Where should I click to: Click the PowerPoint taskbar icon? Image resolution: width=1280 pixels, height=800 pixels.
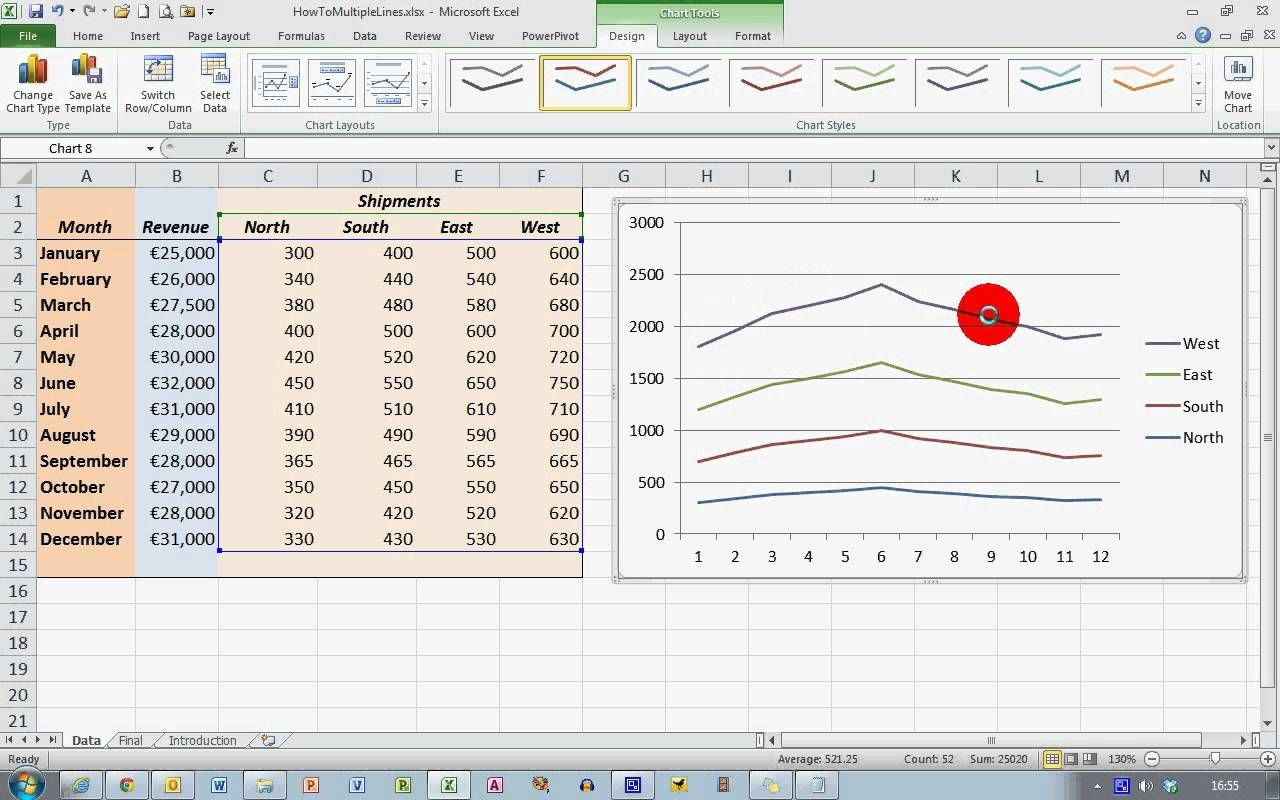(x=310, y=786)
